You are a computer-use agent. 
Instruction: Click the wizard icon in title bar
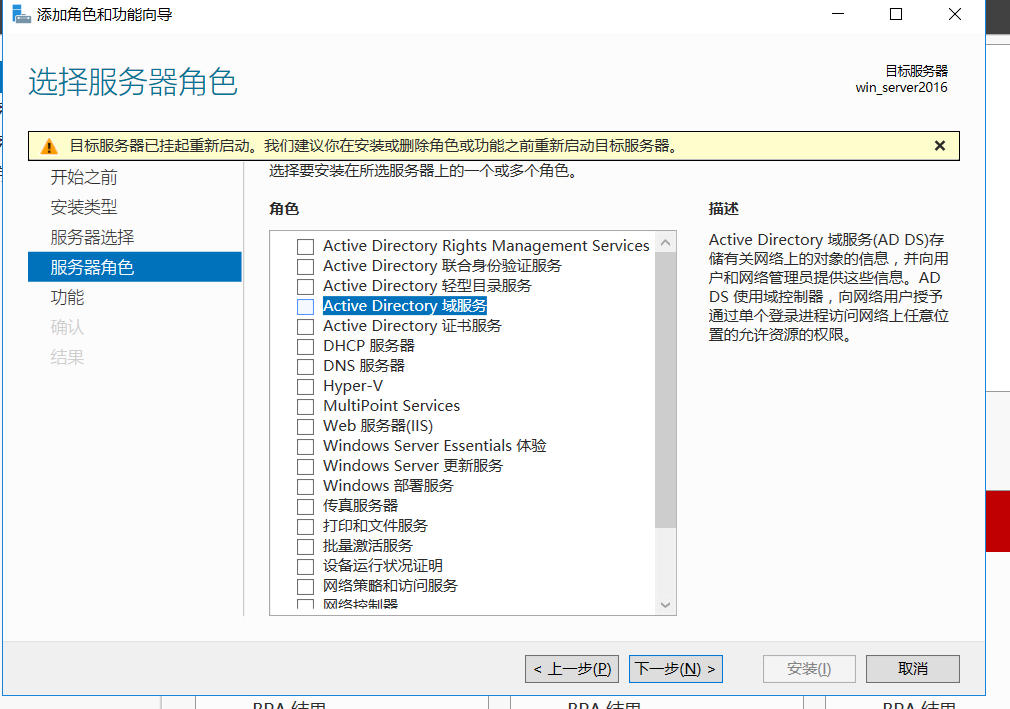coord(21,14)
